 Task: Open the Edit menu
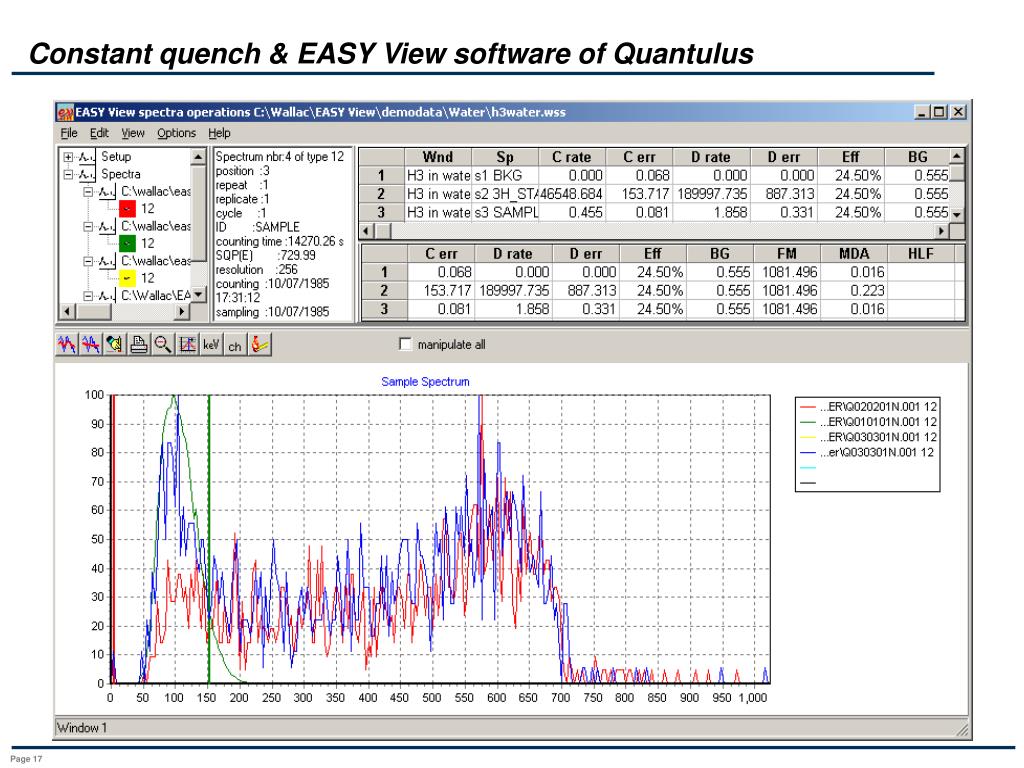click(99, 133)
